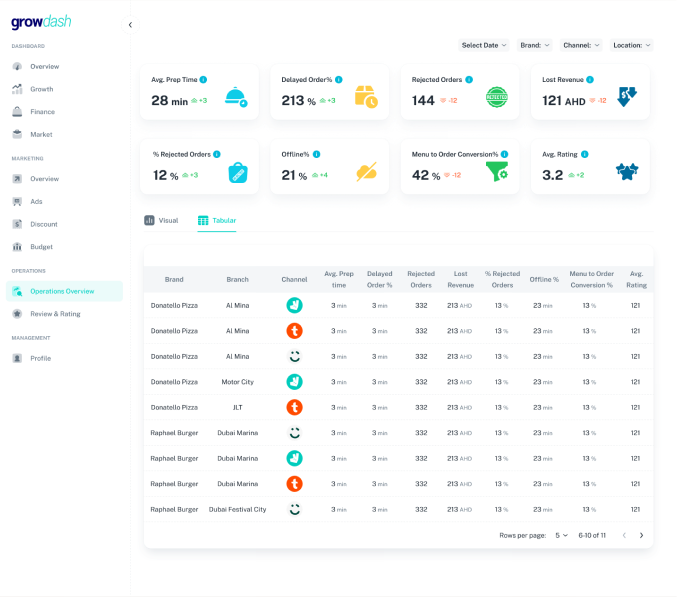677x597 pixels.
Task: Click the Channel column header
Action: (x=294, y=280)
